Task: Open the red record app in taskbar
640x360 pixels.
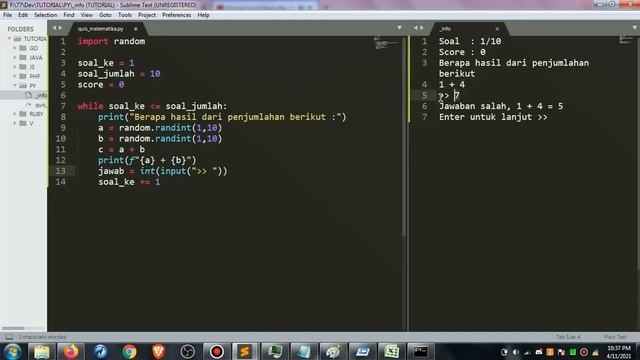Action: coord(217,351)
